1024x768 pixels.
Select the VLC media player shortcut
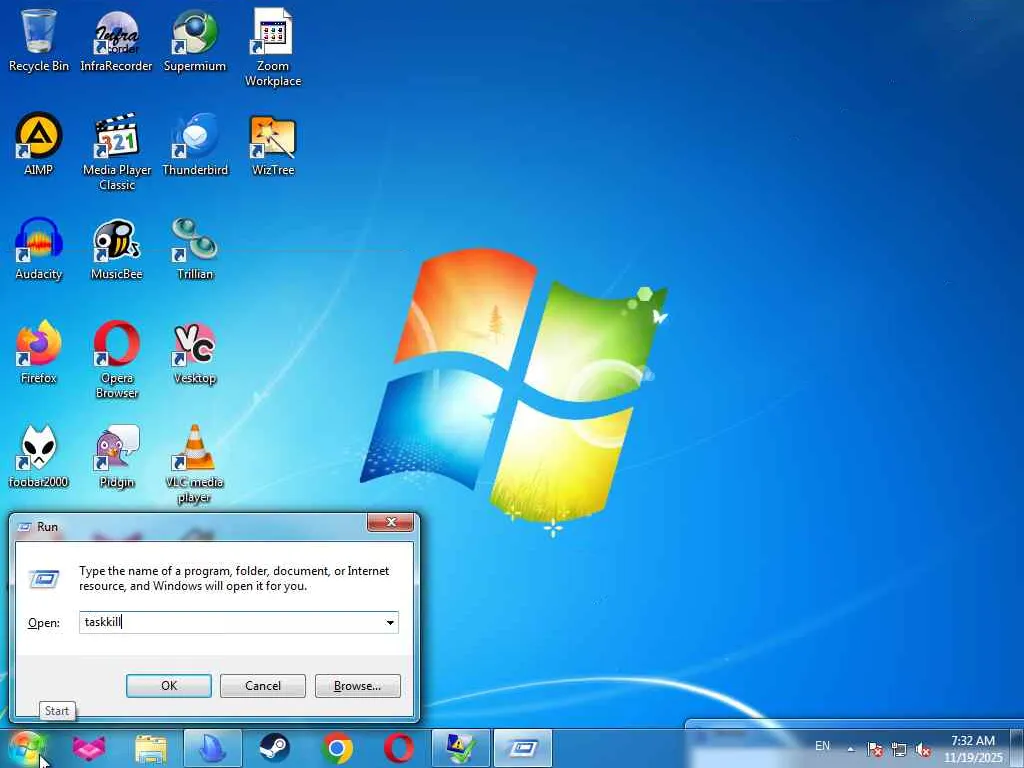pyautogui.click(x=195, y=464)
